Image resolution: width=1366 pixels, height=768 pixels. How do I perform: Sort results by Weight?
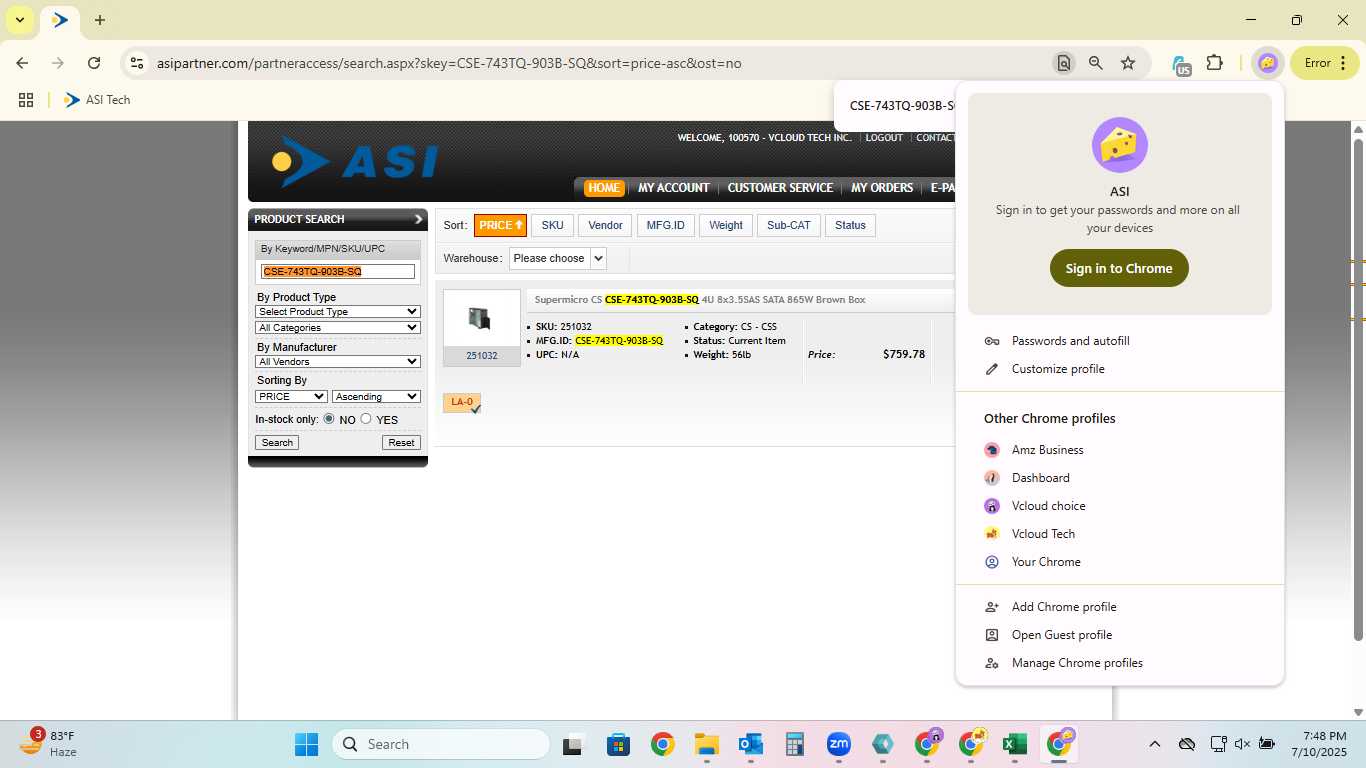point(726,225)
